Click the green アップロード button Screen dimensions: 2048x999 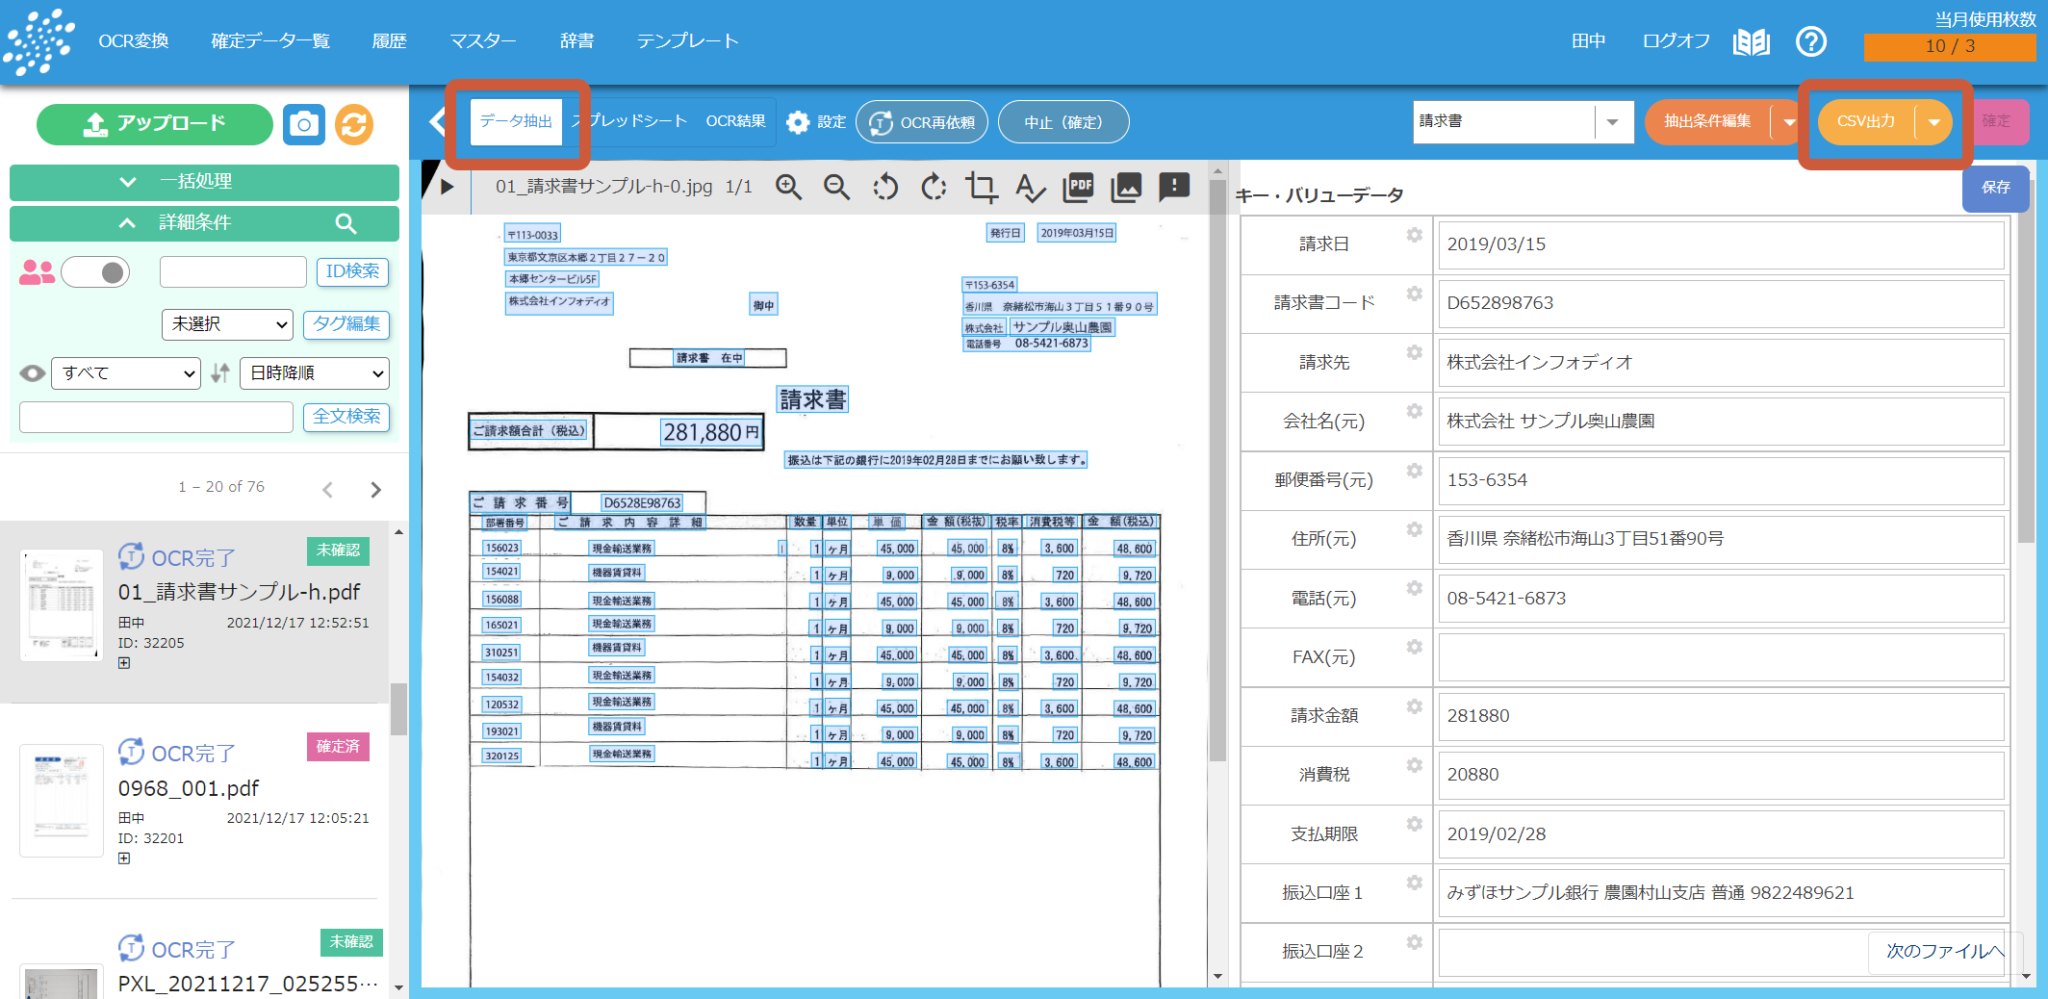click(155, 124)
